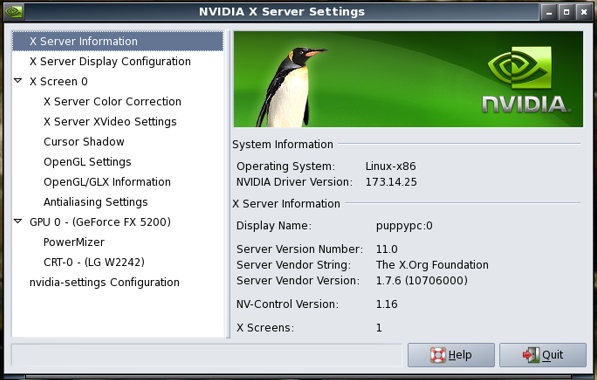This screenshot has width=597, height=380.
Task: Click the 'Display Name:' label
Action: point(274,226)
